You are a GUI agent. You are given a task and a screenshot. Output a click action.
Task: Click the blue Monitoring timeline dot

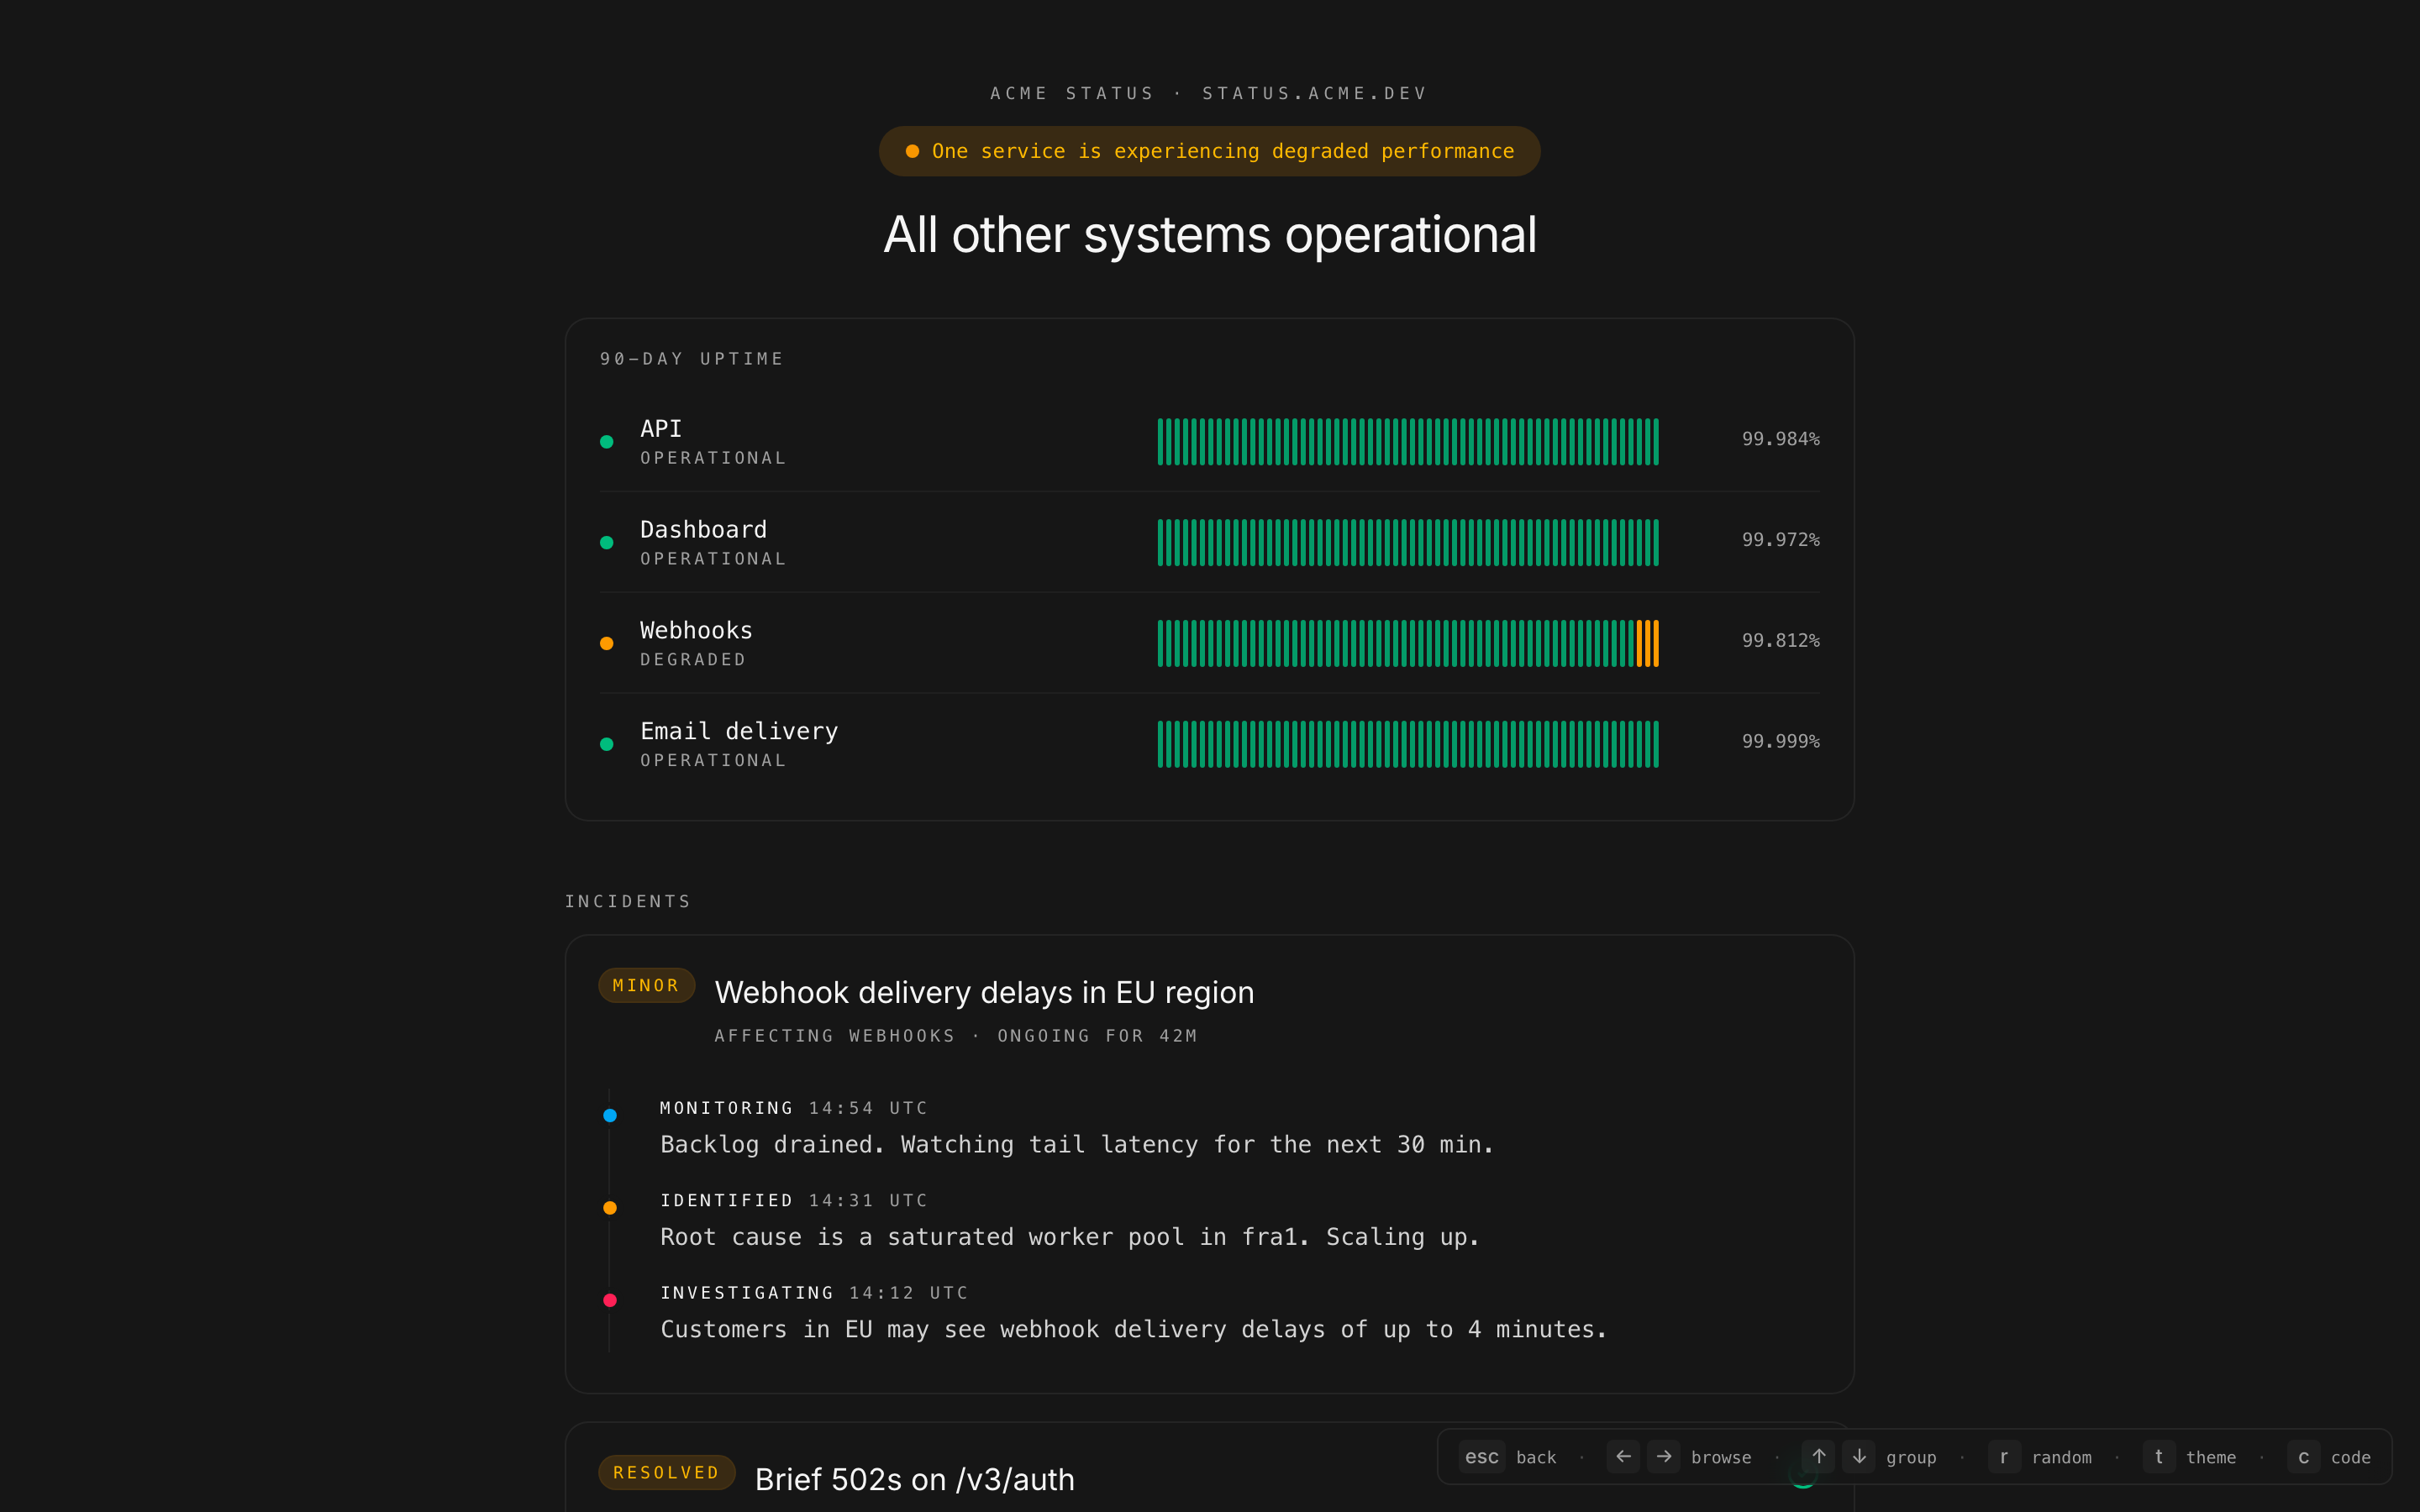click(610, 1115)
